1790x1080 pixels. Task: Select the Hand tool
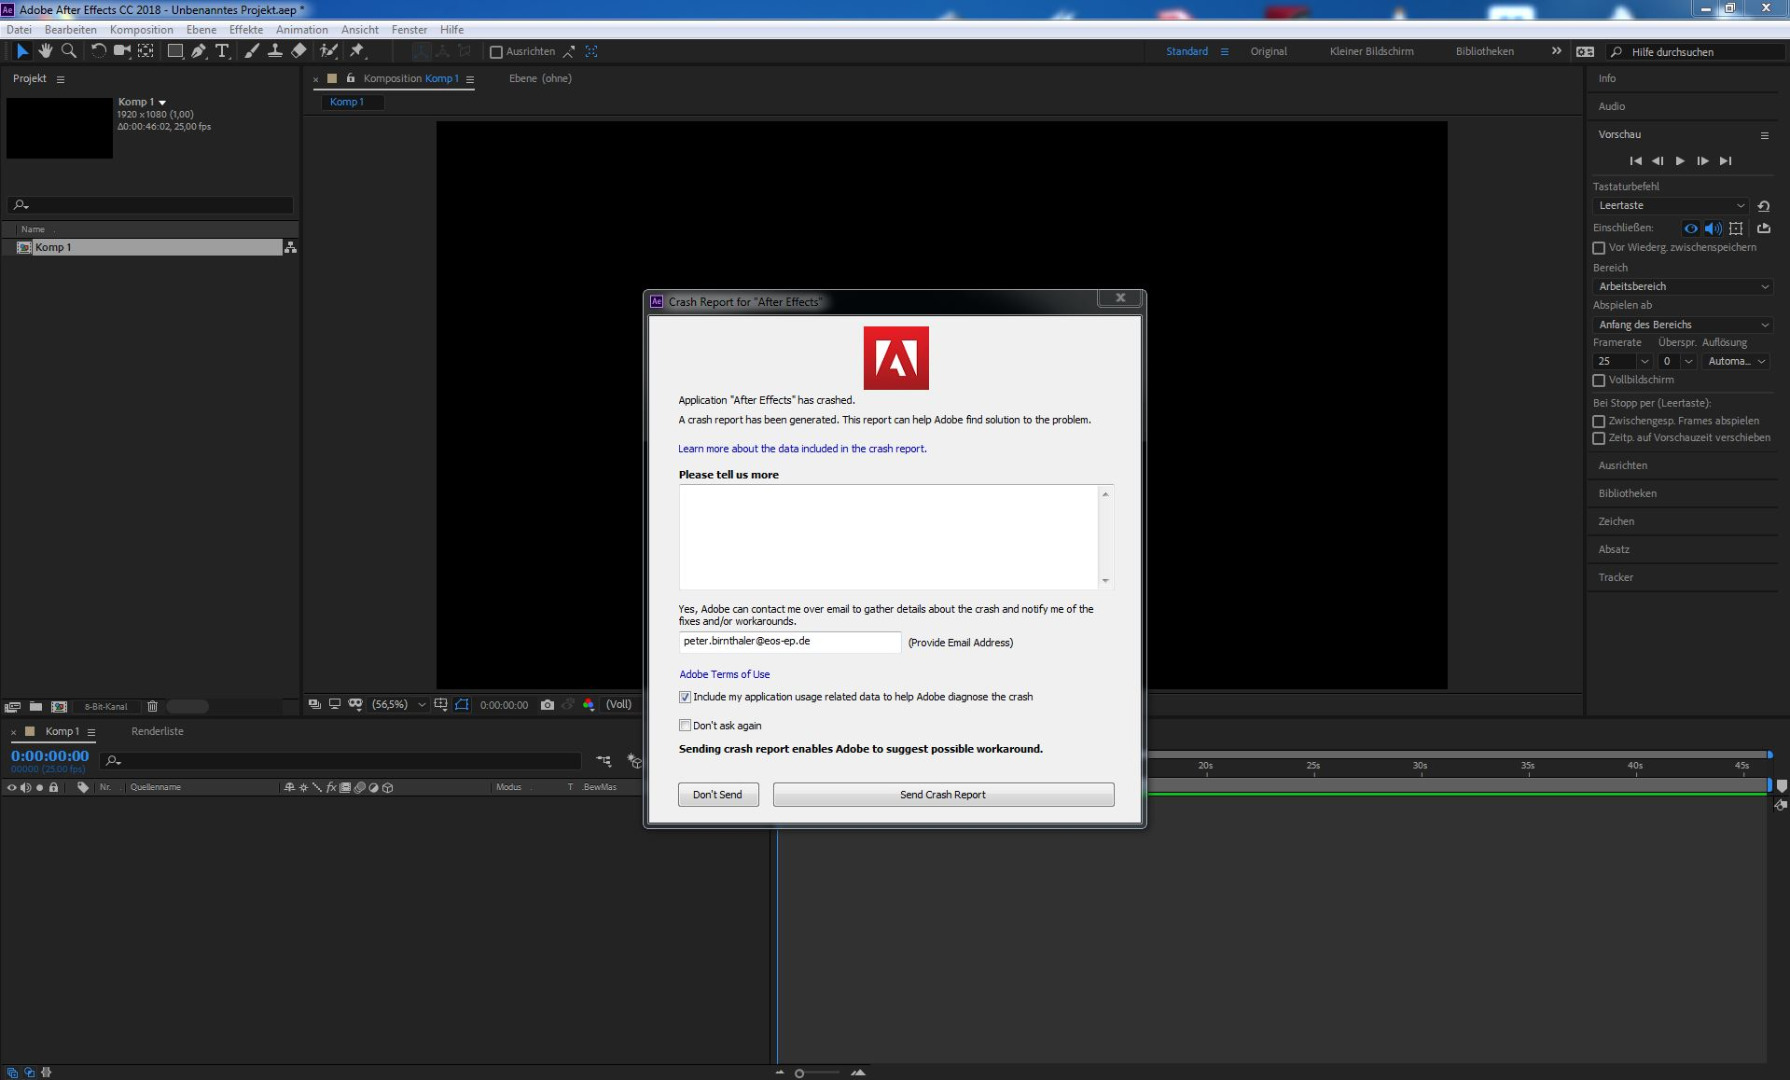pos(46,51)
